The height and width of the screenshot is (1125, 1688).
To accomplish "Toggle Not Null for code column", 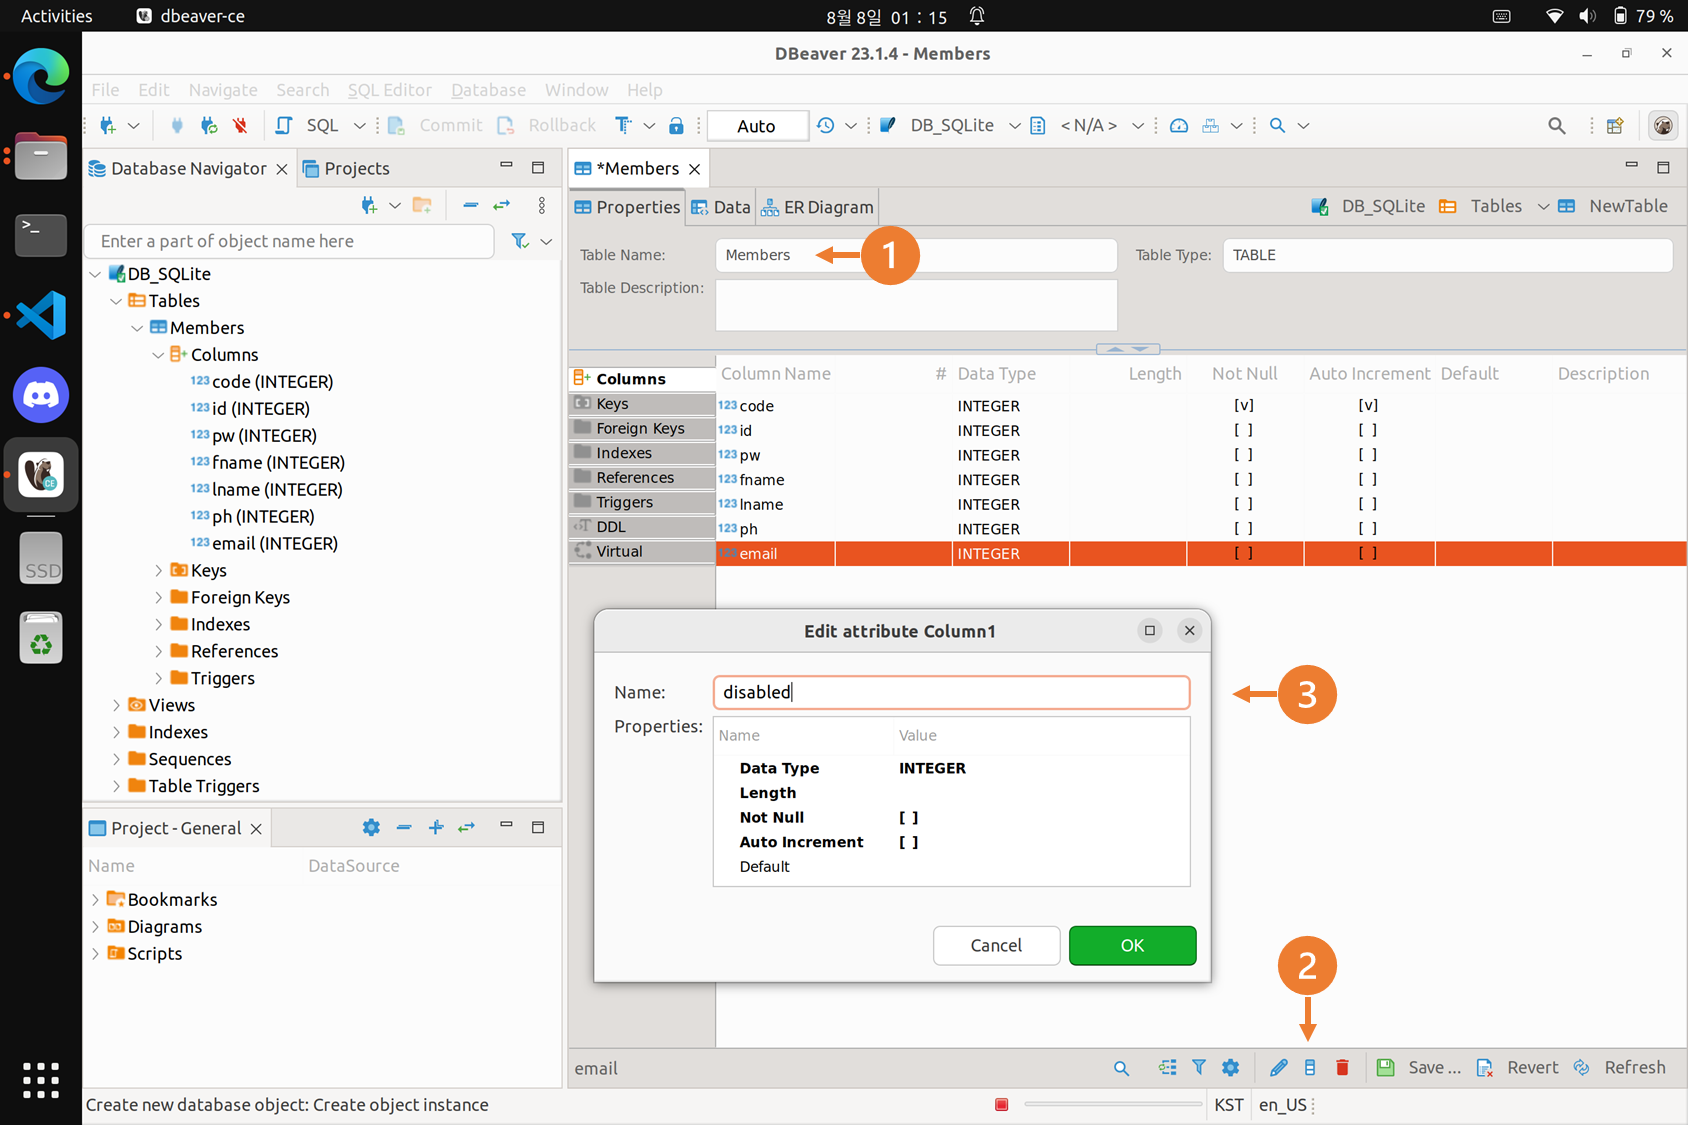I will click(x=1244, y=405).
